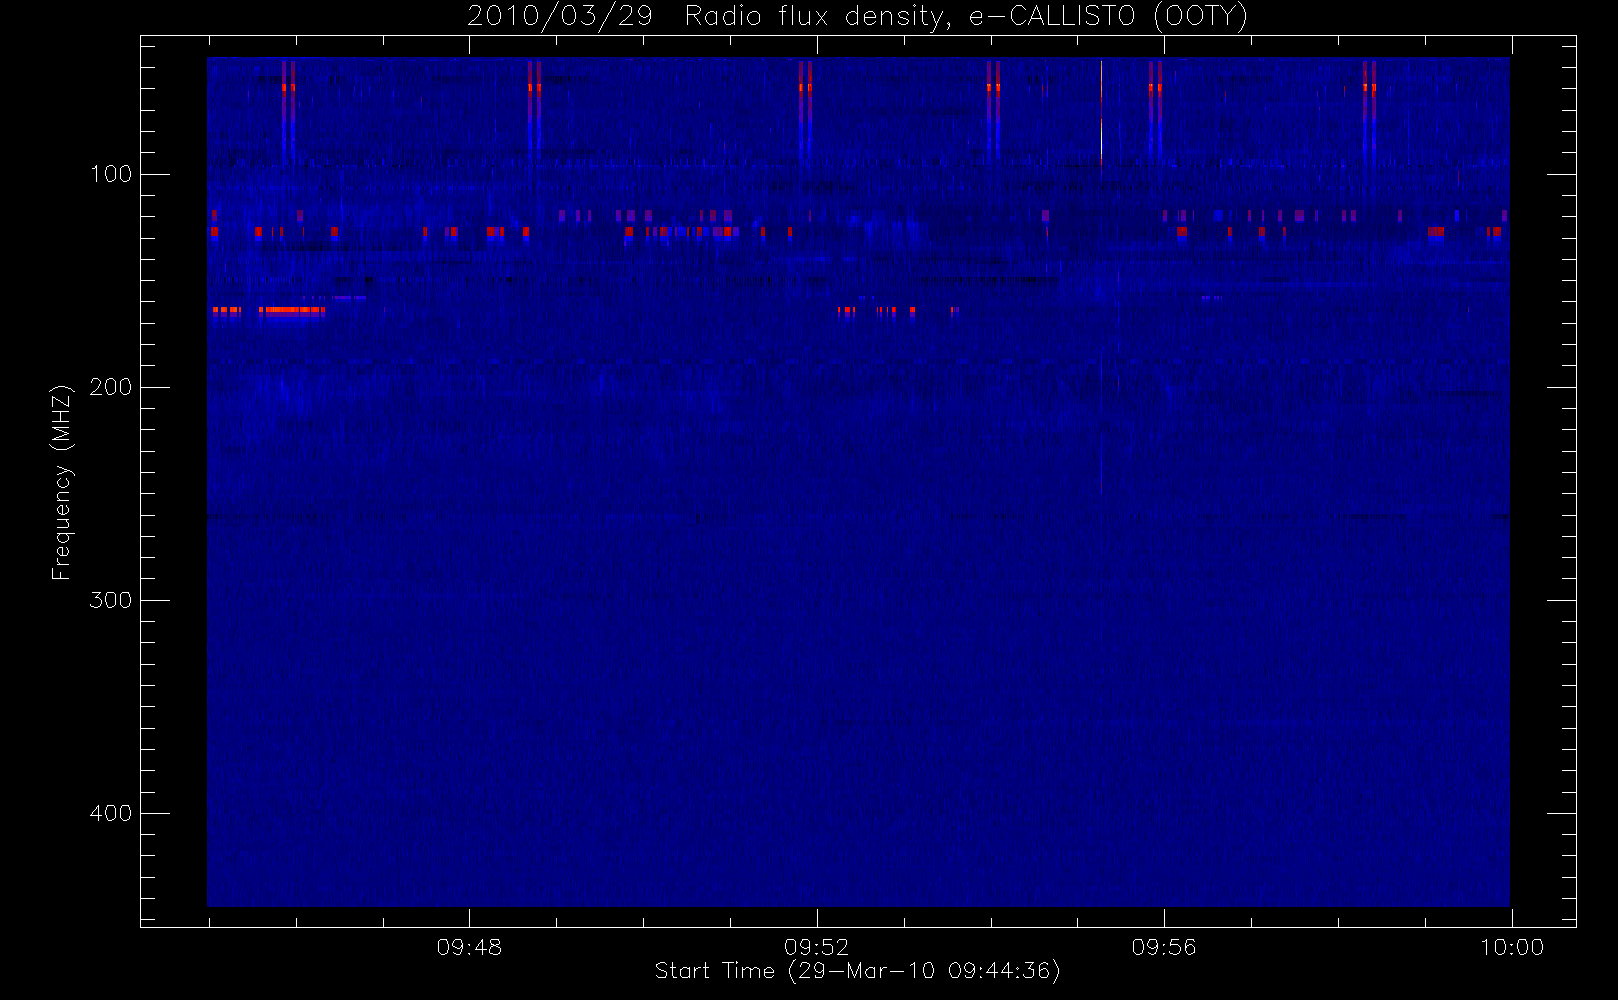Click the '400' frequency tick label
Screen dimensions: 1618x1000
[111, 813]
